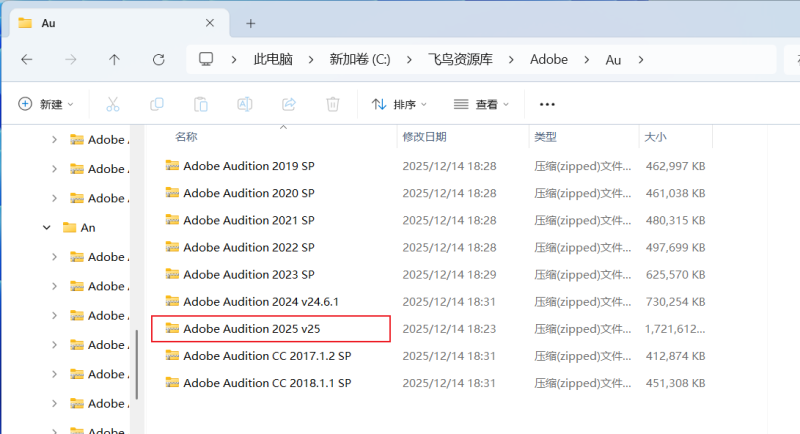800x434 pixels.
Task: Click the Copy icon in toolbar
Action: (157, 105)
